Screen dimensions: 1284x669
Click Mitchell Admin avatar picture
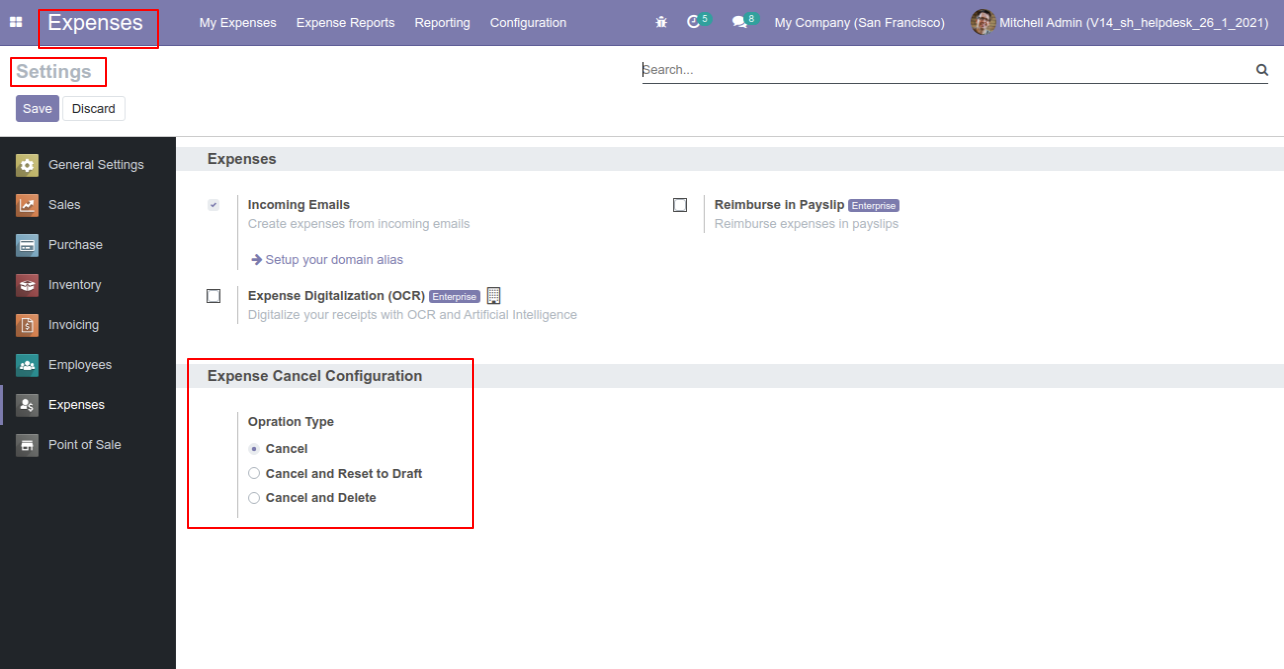983,22
